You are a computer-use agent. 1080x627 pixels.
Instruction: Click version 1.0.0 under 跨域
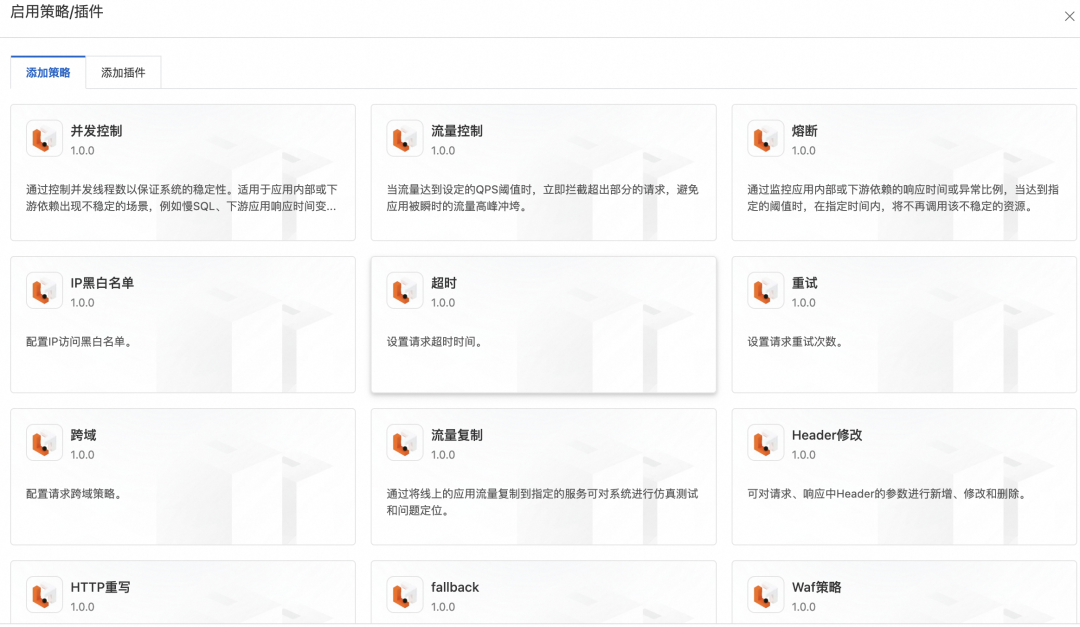[83, 455]
